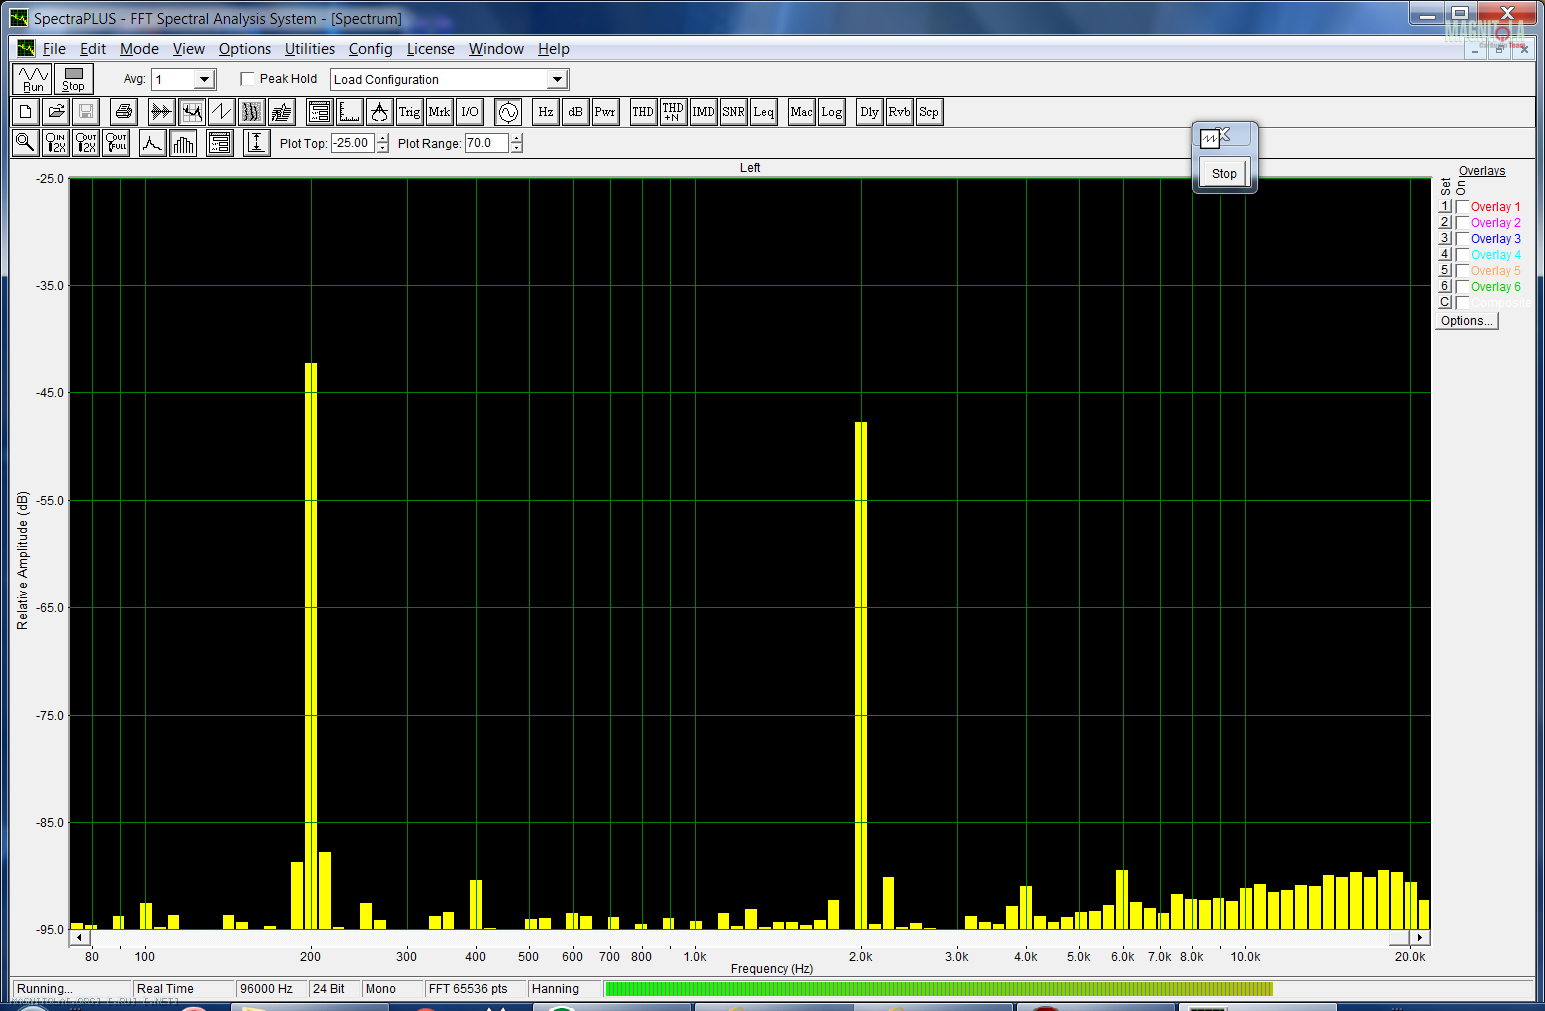Image resolution: width=1545 pixels, height=1011 pixels.
Task: Click the frequency scrollbar right arrow
Action: (x=1420, y=938)
